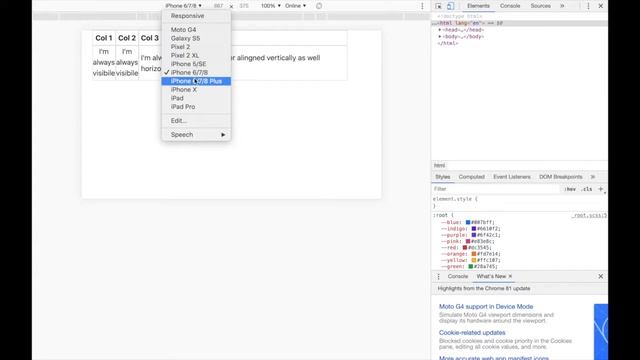Show more Styles pane tabs chevron
640x360 pixels.
[x=593, y=177]
